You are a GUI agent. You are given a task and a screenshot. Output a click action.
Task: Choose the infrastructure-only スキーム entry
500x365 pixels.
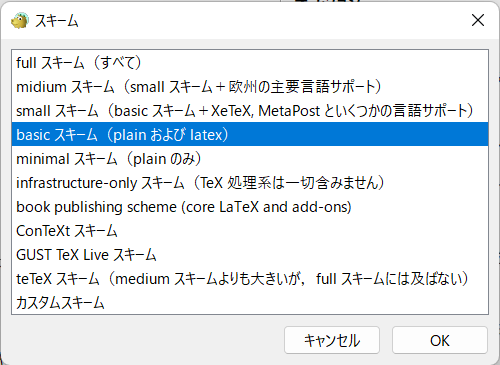click(x=250, y=183)
